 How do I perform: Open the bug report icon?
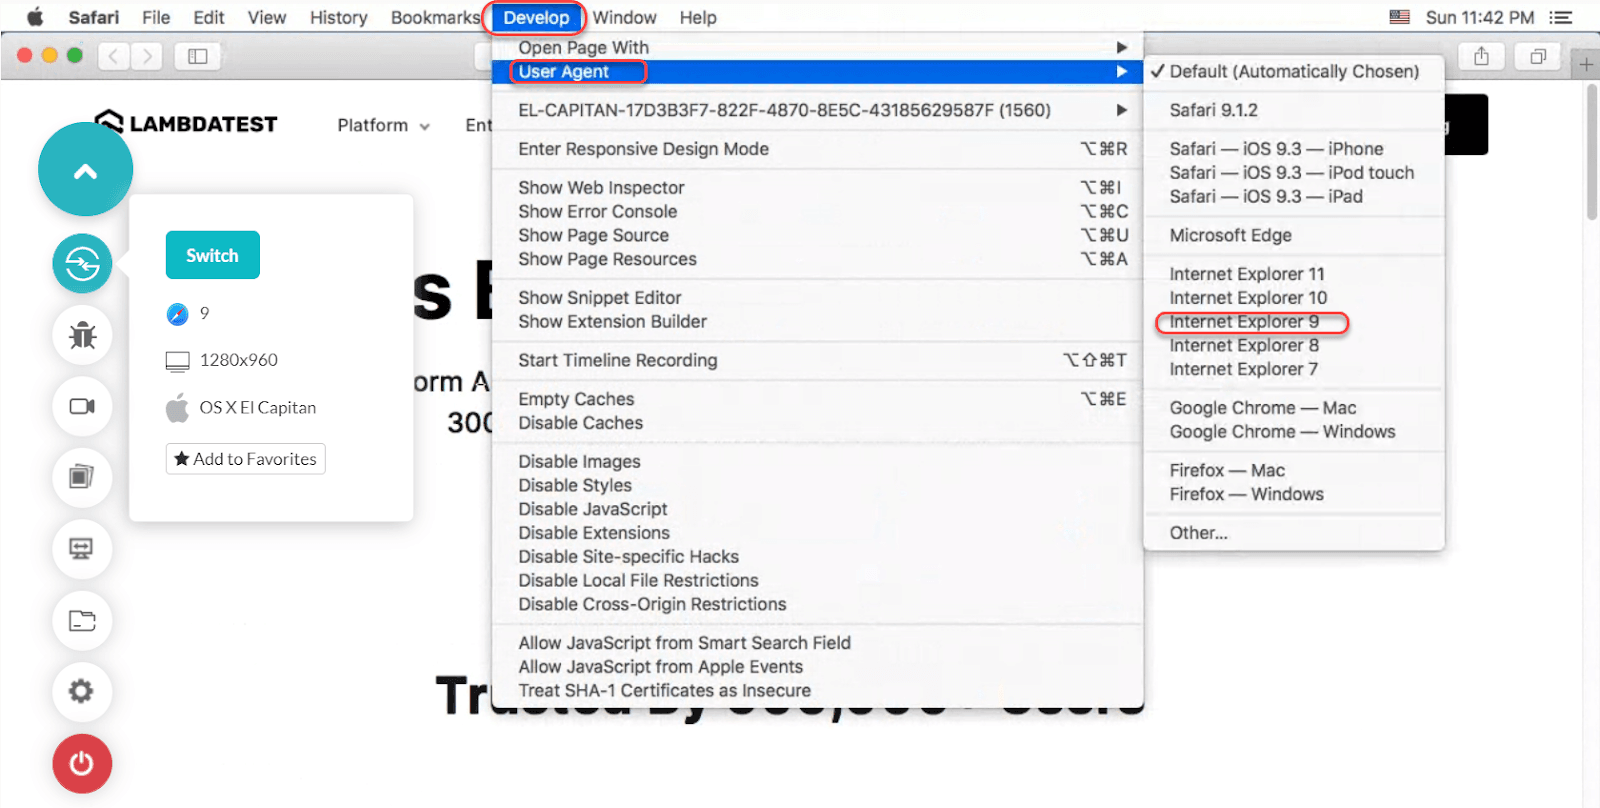click(x=82, y=335)
